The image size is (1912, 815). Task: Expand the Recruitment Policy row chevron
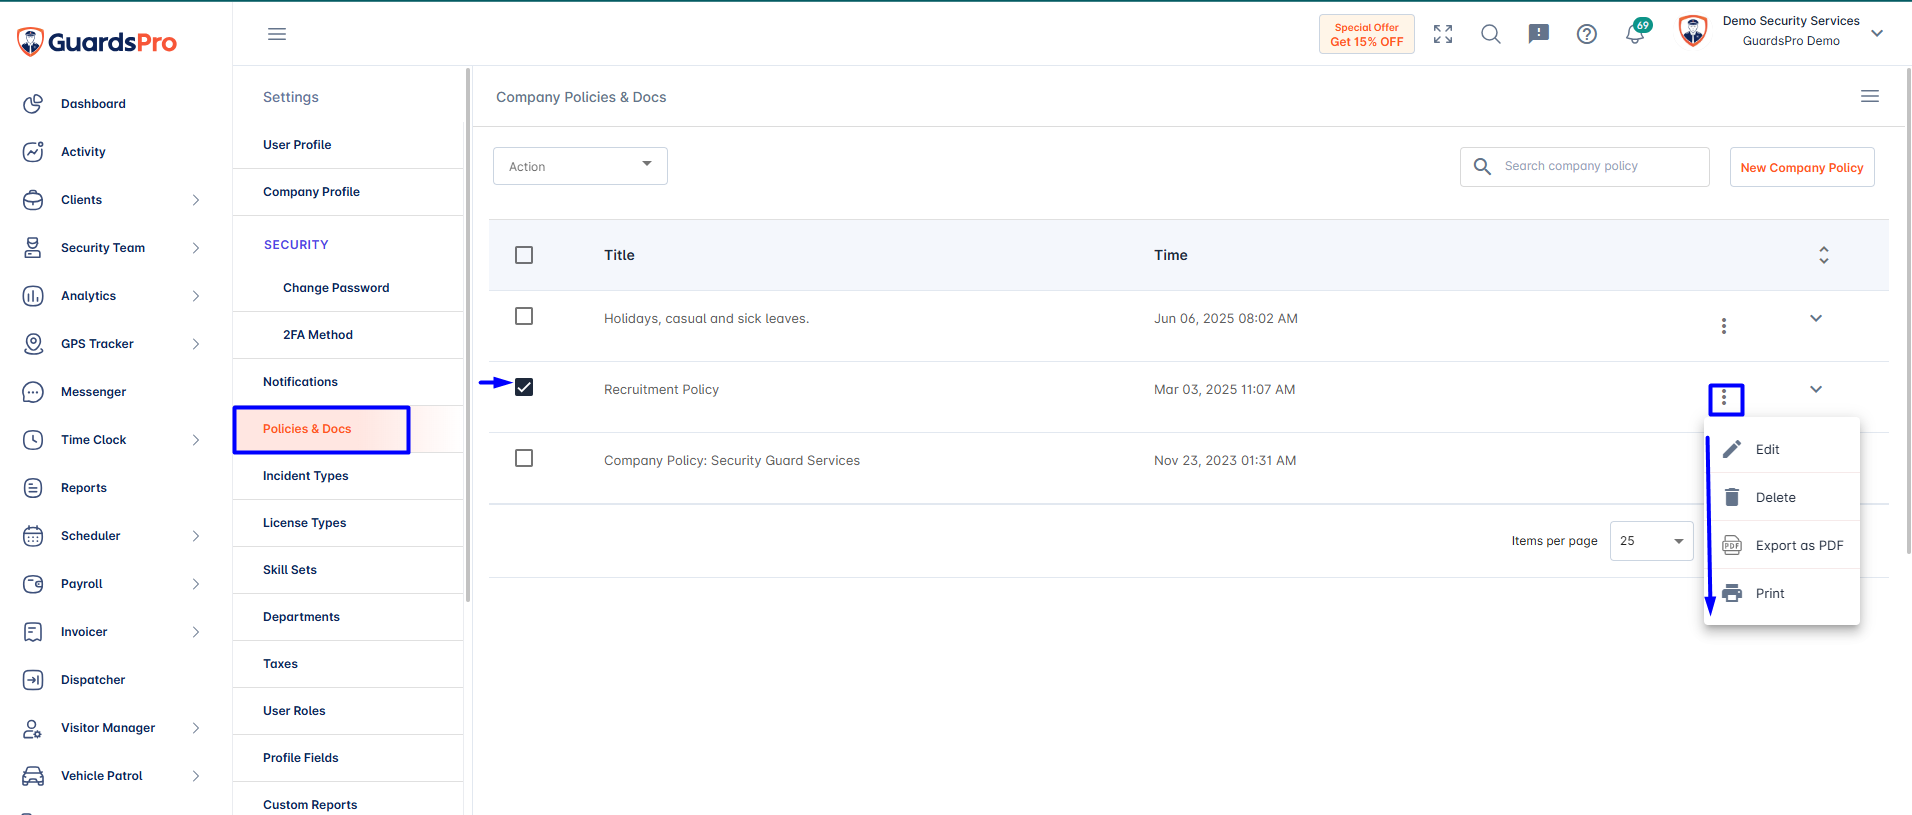[x=1816, y=389]
